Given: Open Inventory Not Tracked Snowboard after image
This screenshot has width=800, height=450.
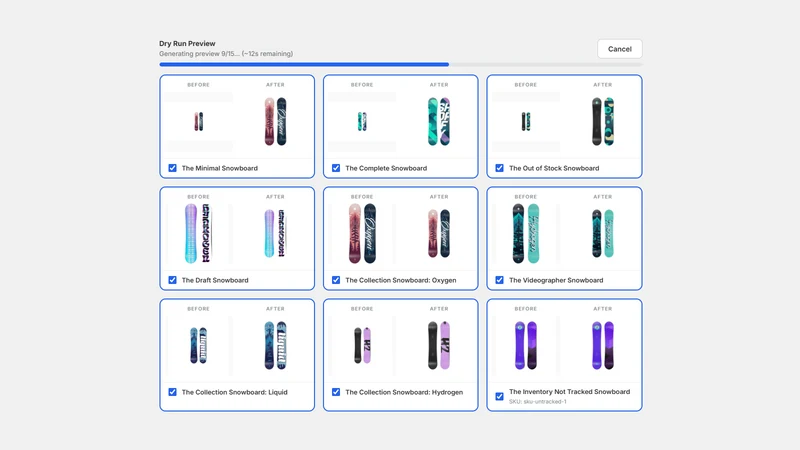Looking at the screenshot, I should (603, 346).
